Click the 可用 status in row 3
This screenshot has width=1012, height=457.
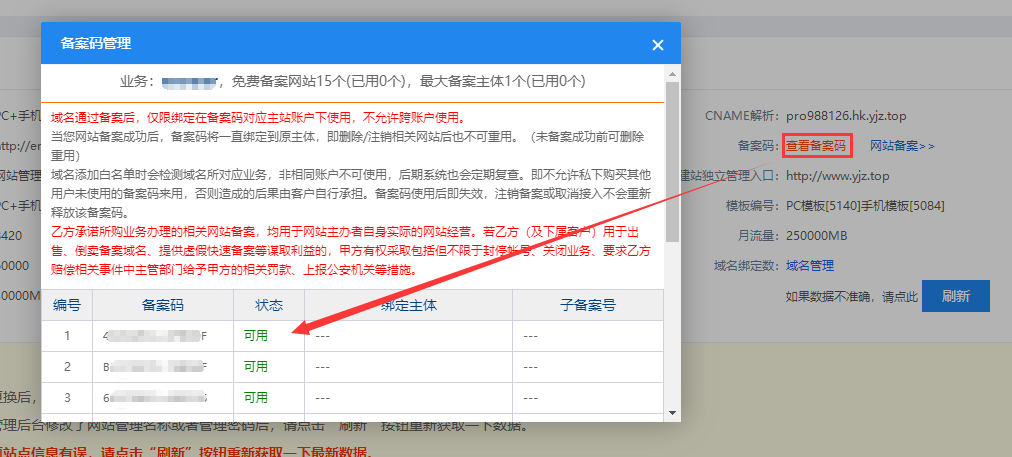(x=256, y=397)
